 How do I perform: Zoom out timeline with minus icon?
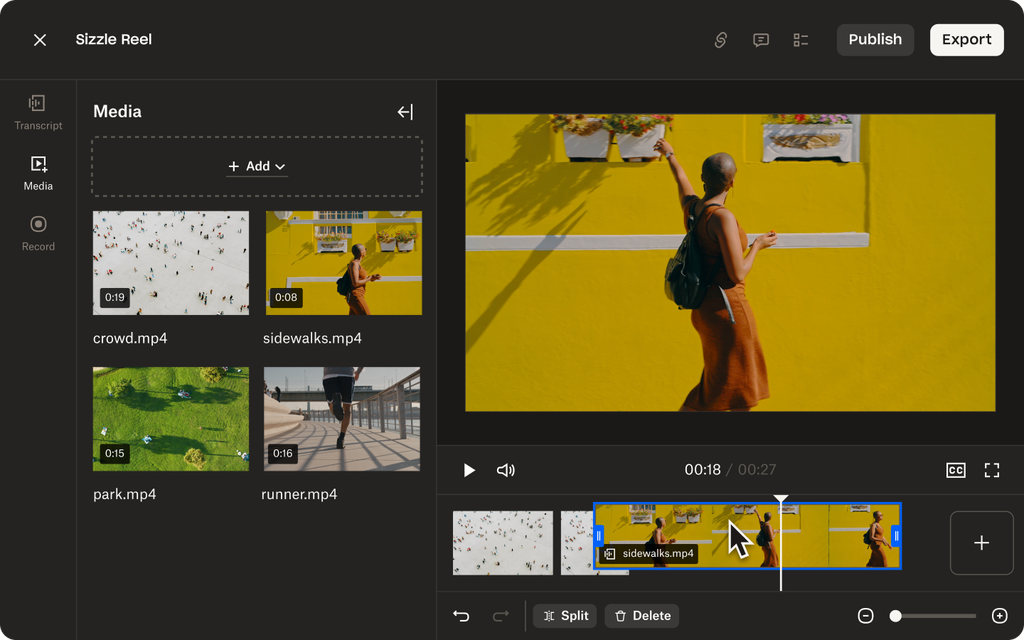pyautogui.click(x=866, y=616)
